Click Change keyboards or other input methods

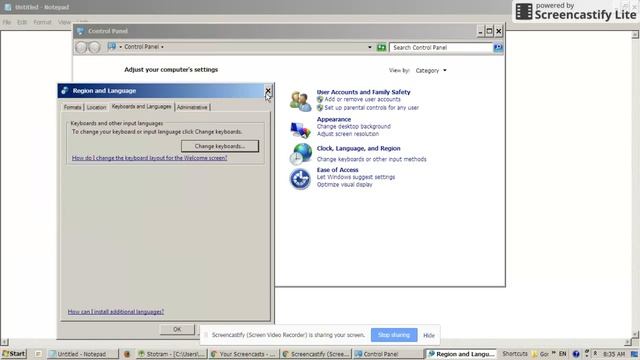pyautogui.click(x=371, y=159)
